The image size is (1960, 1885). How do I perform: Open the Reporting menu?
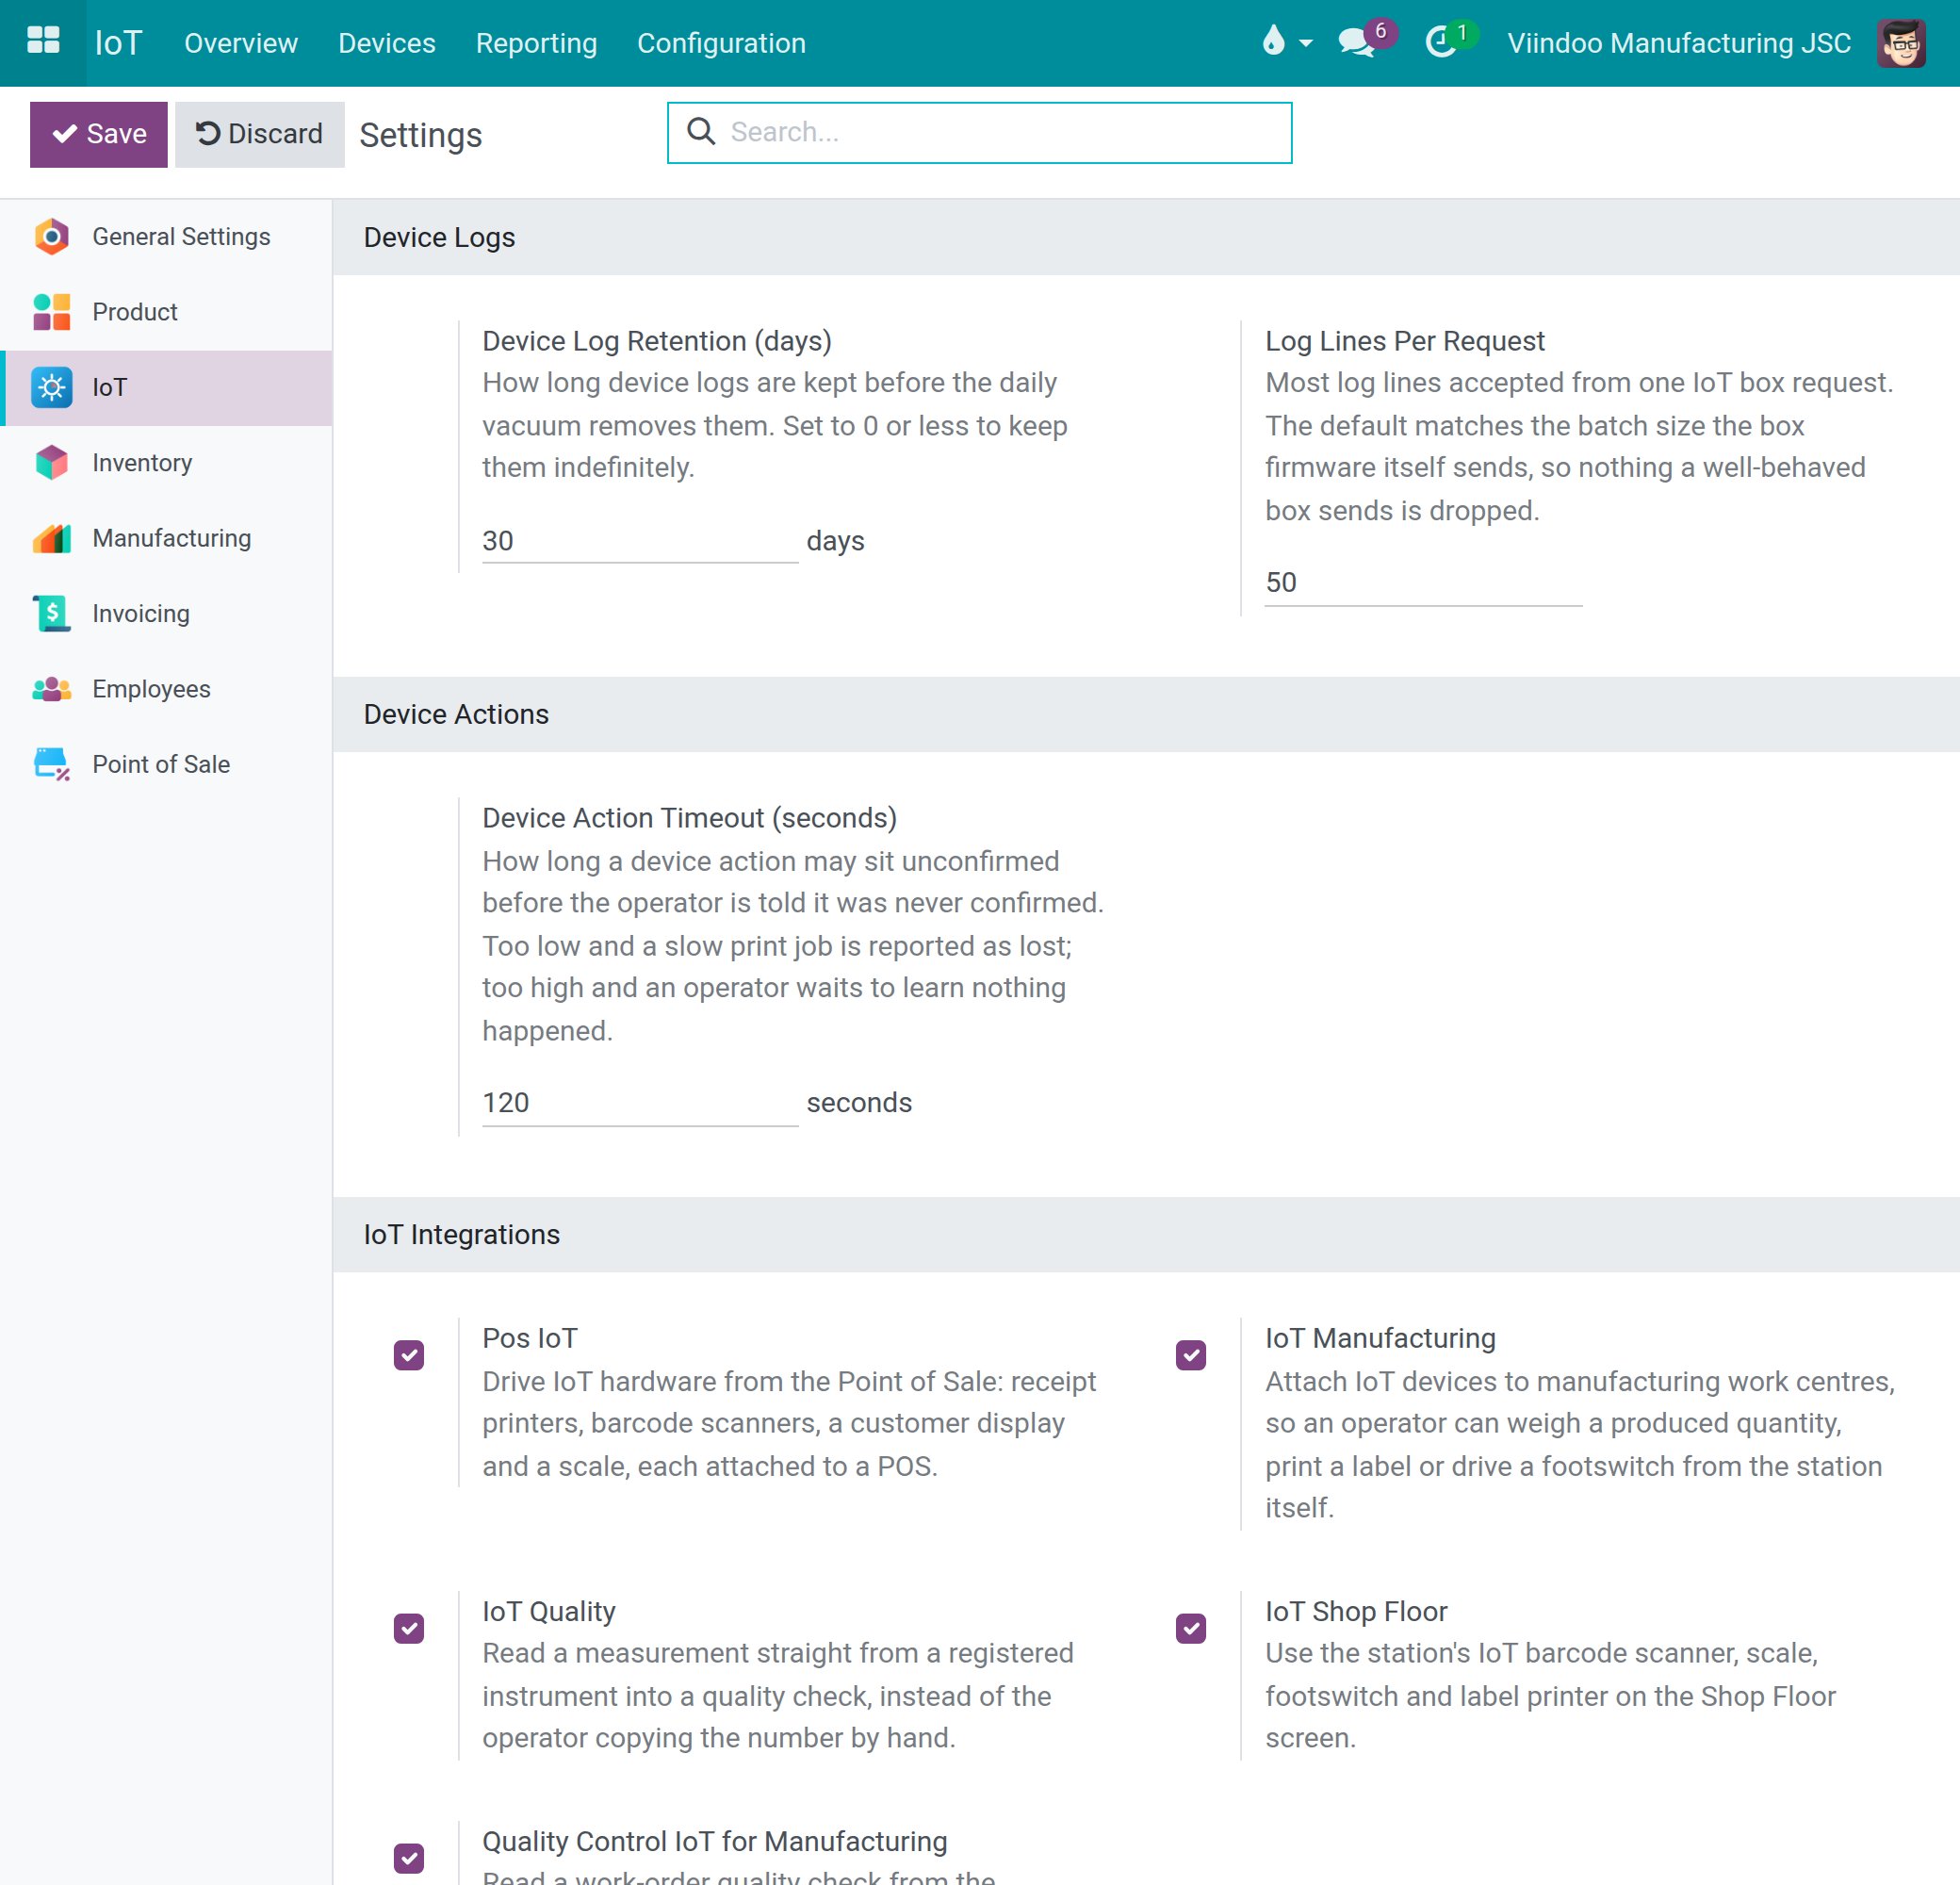click(536, 43)
